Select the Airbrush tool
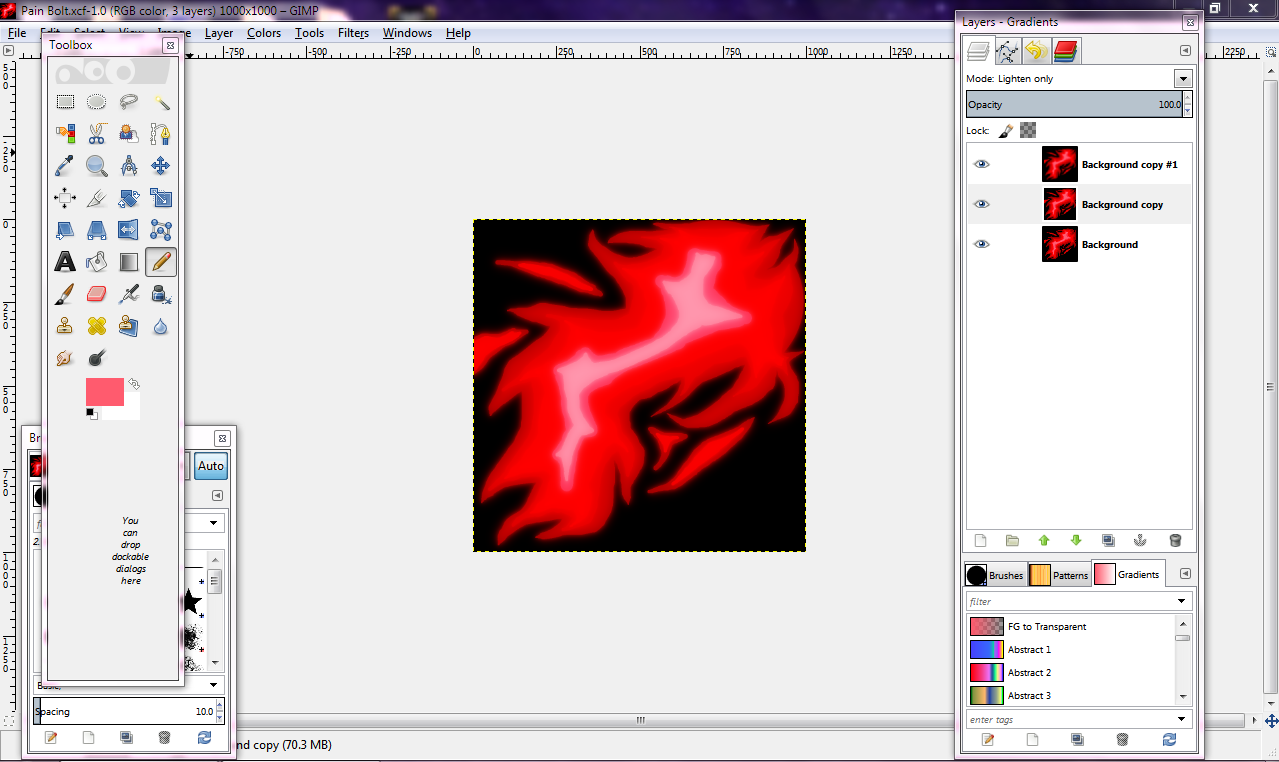This screenshot has width=1279, height=762. 129,294
